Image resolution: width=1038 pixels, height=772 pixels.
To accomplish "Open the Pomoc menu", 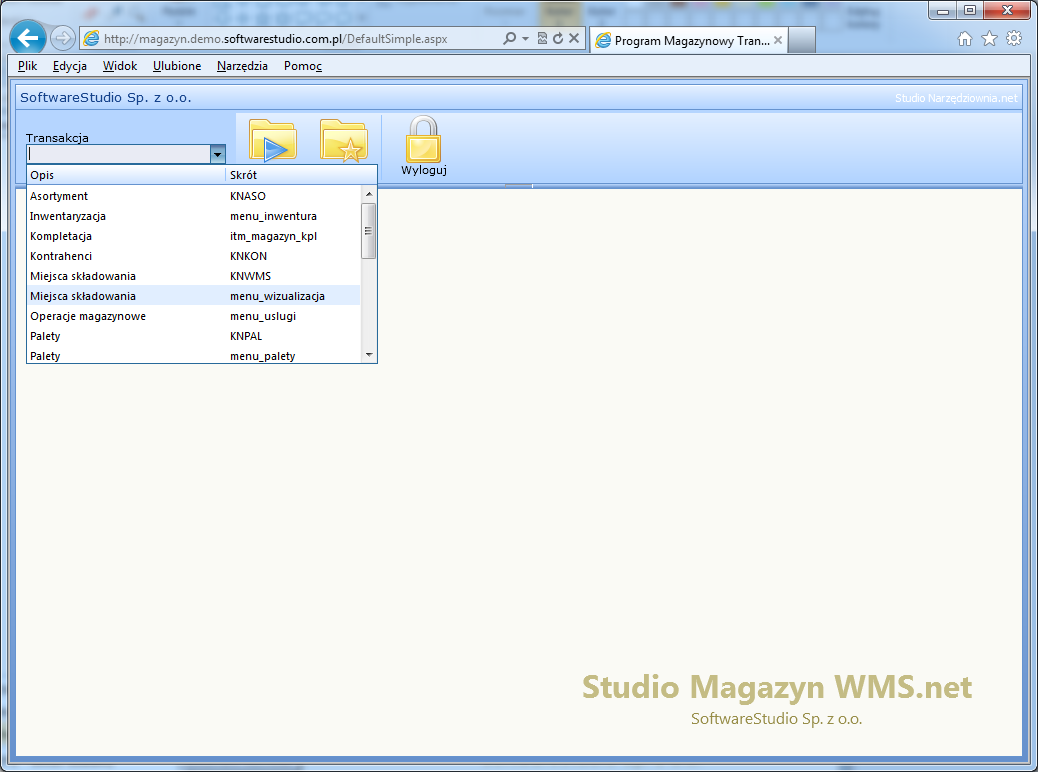I will (303, 66).
